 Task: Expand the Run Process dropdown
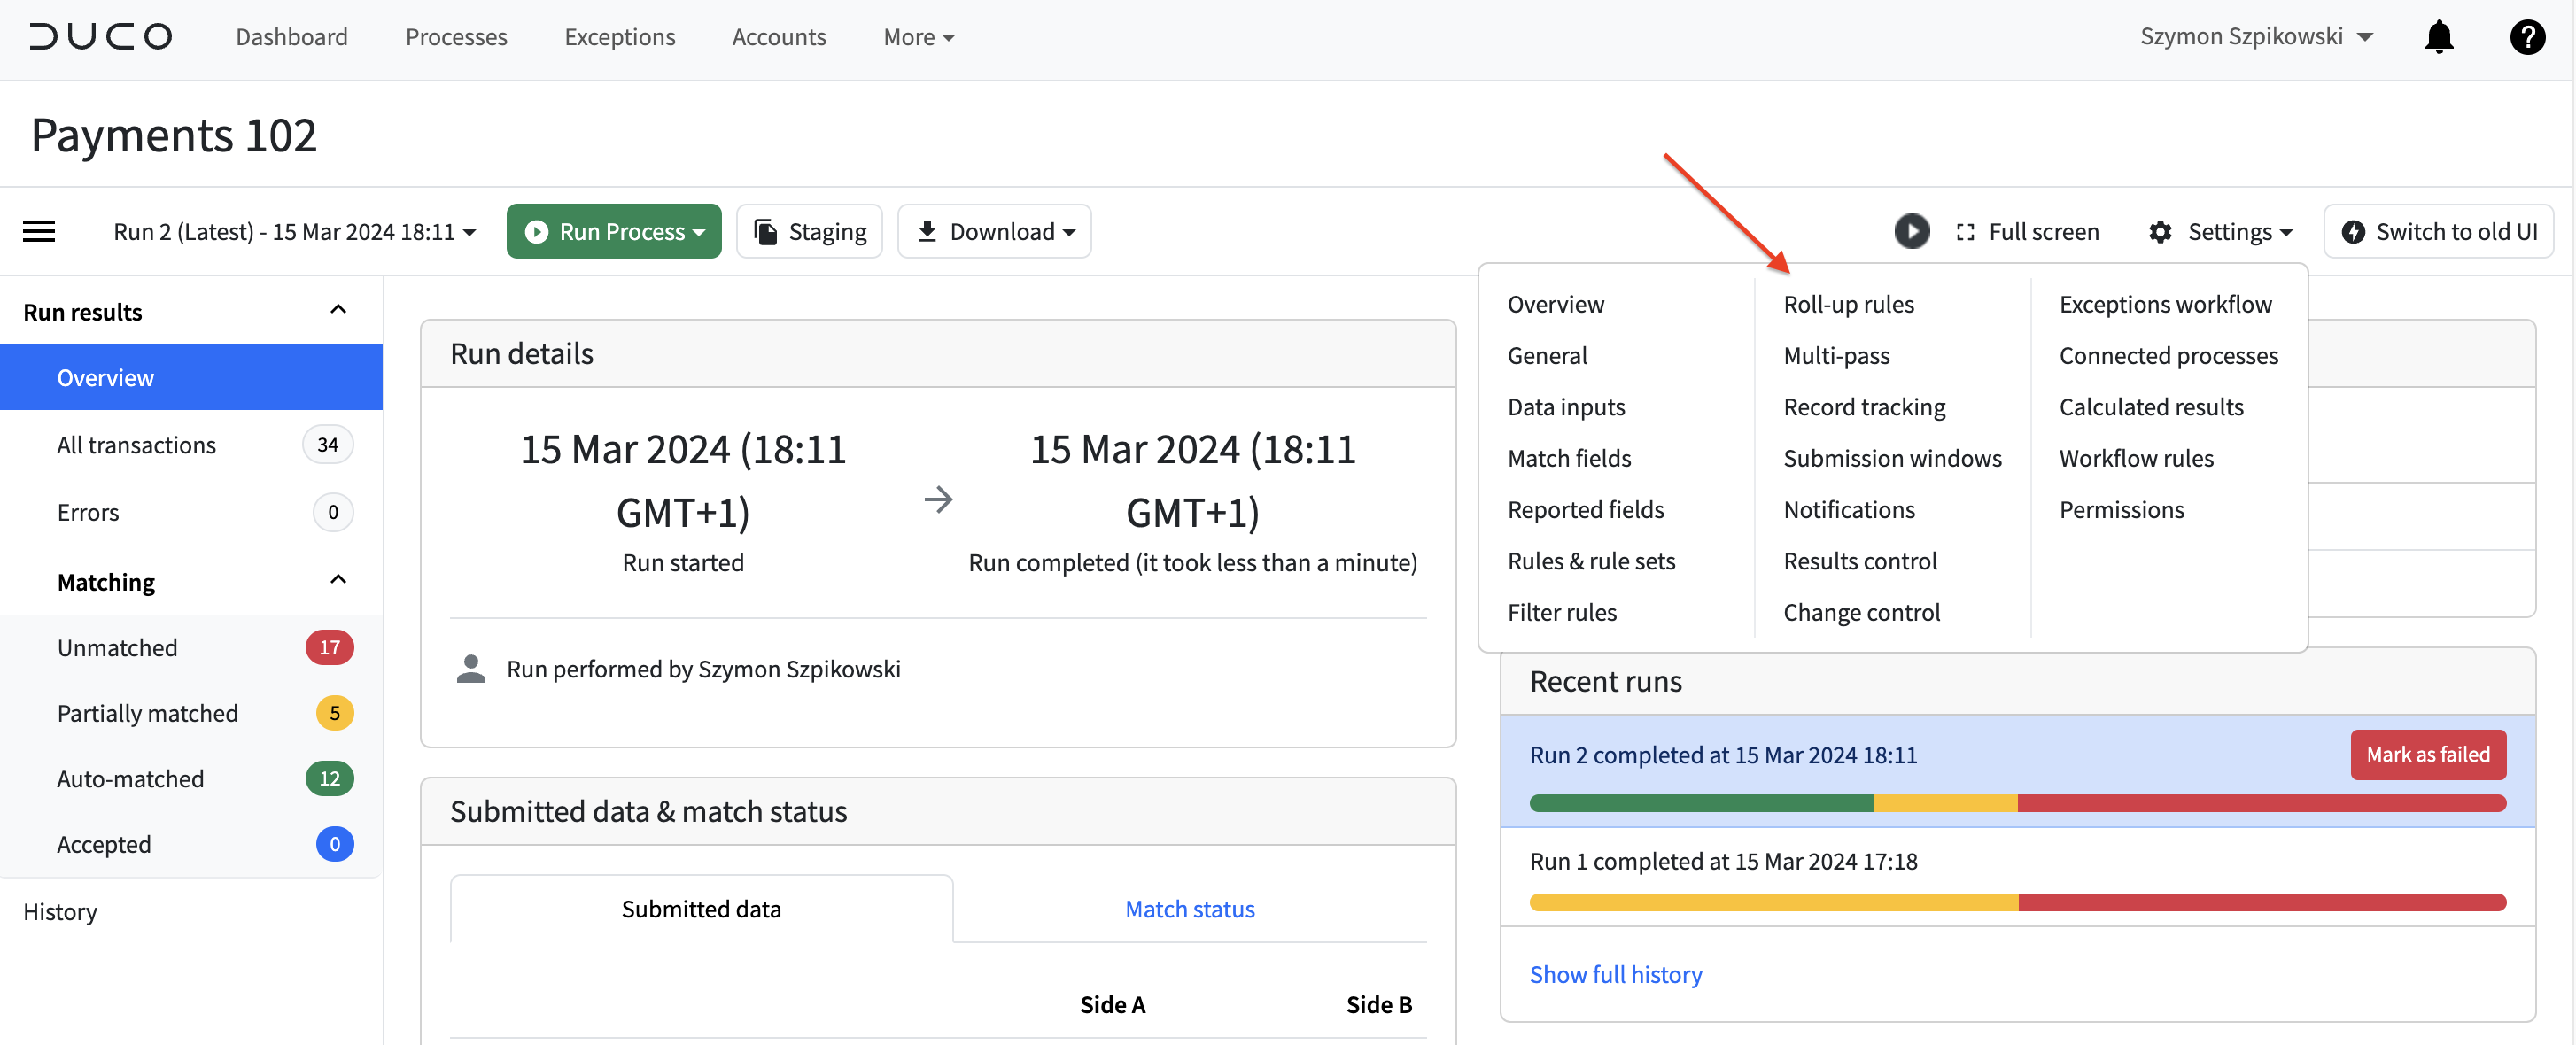(x=614, y=232)
